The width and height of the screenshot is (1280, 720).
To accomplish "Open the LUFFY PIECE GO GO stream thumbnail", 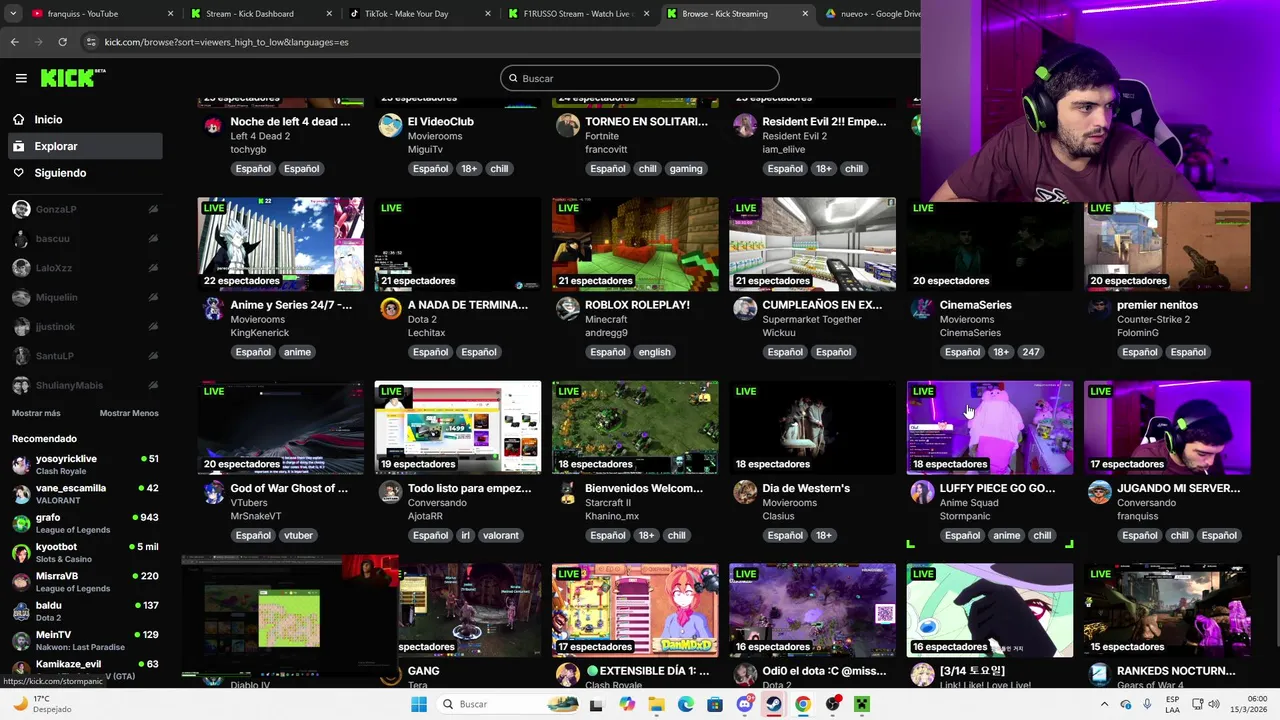I will coord(990,427).
